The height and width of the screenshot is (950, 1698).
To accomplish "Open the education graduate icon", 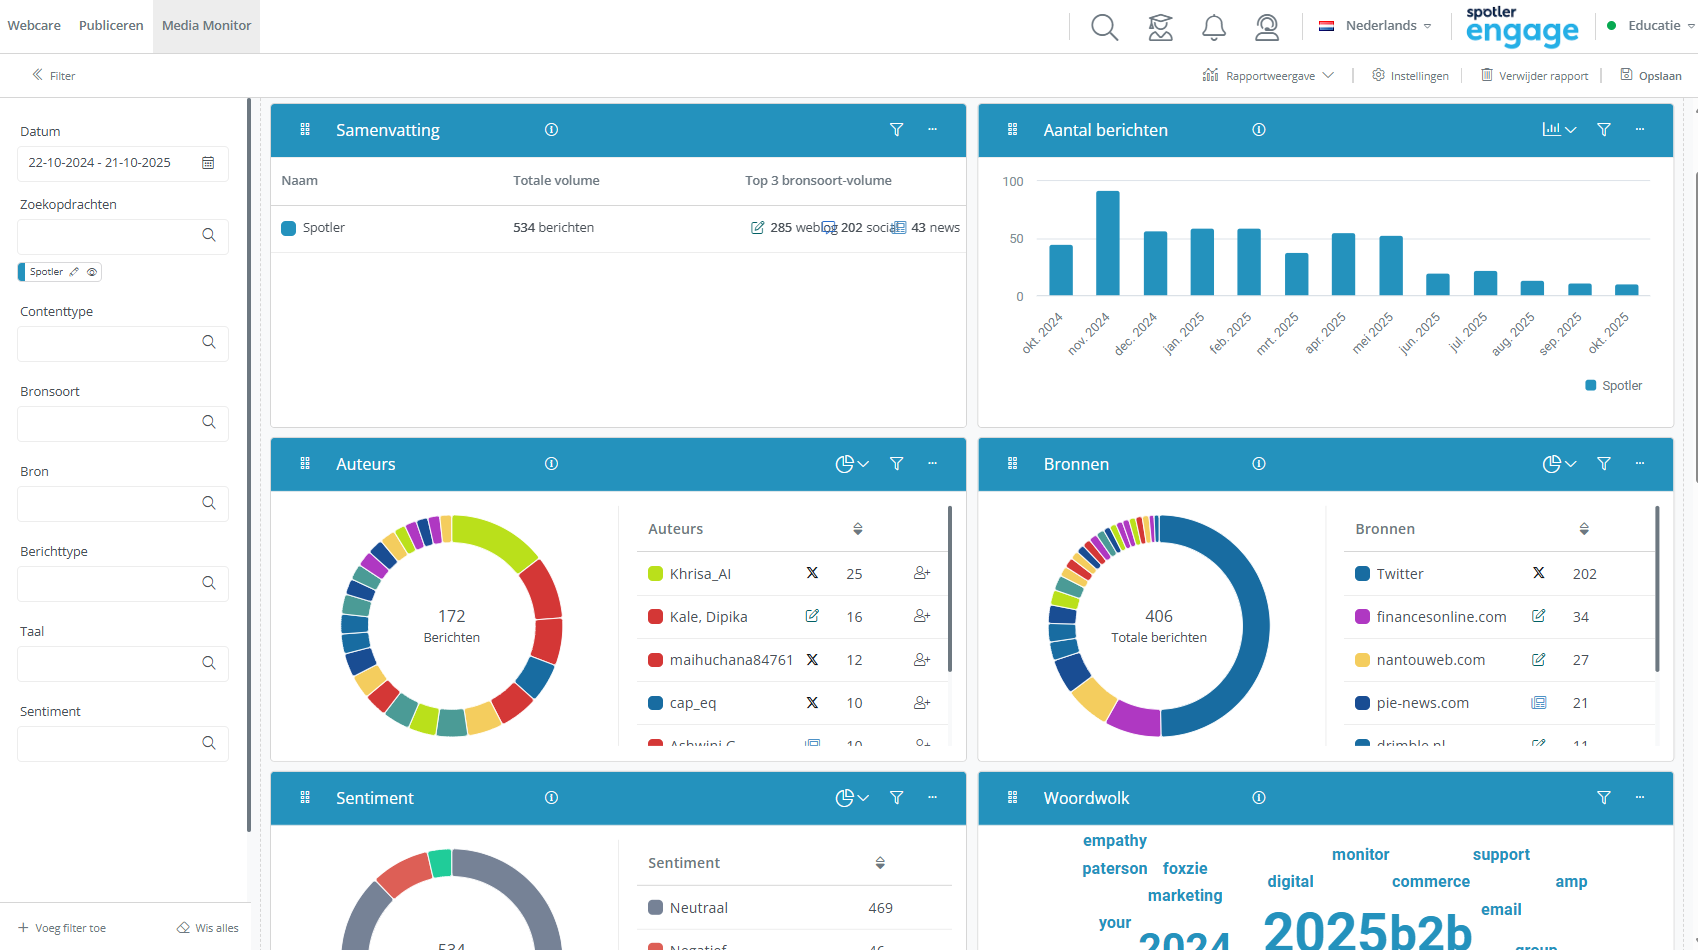I will pyautogui.click(x=1160, y=27).
